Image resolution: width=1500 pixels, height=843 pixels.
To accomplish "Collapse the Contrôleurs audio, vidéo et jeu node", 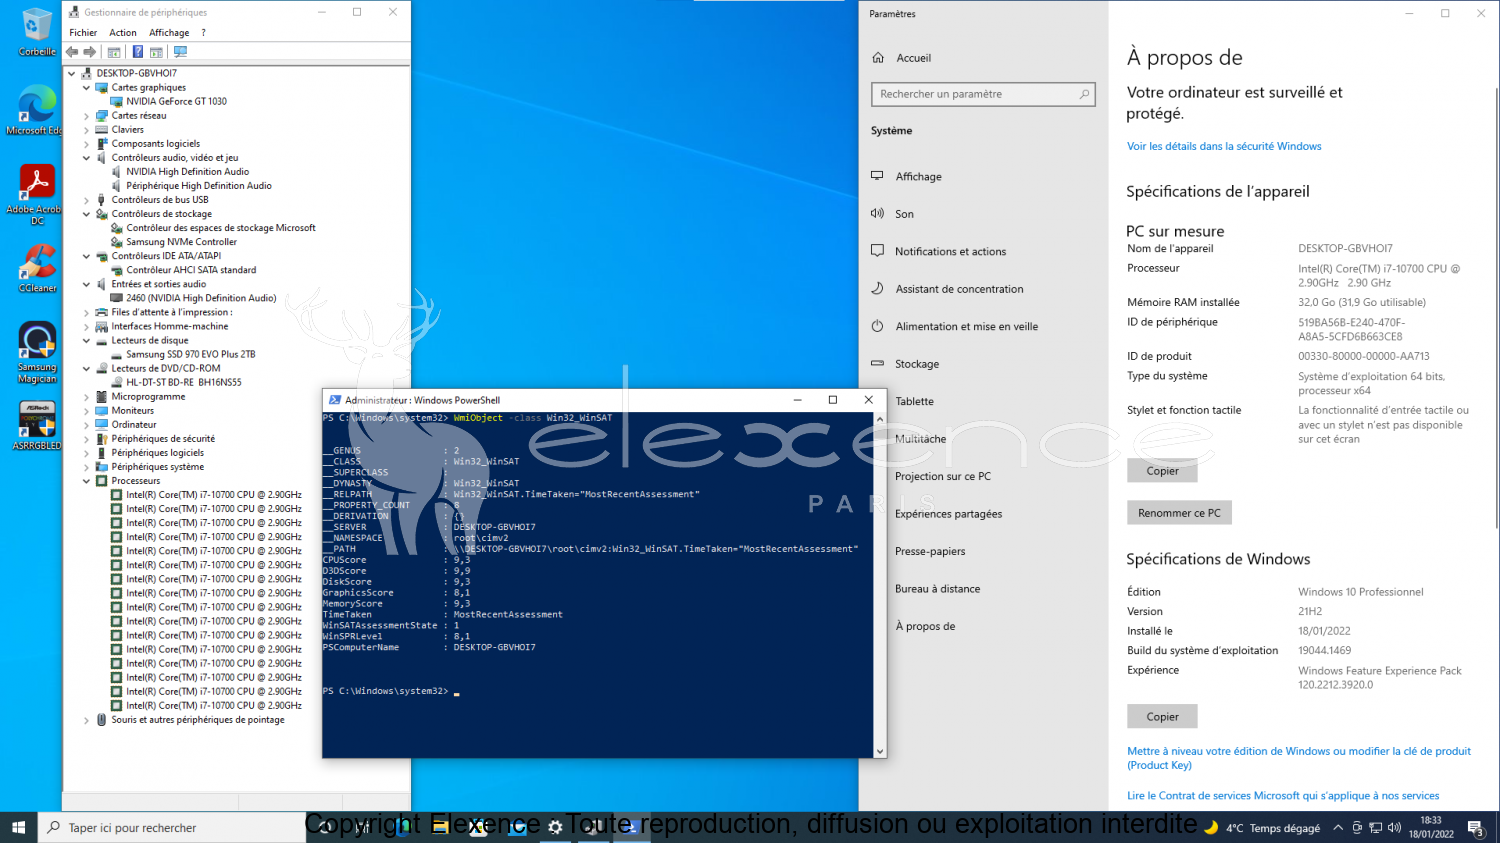I will (x=86, y=158).
